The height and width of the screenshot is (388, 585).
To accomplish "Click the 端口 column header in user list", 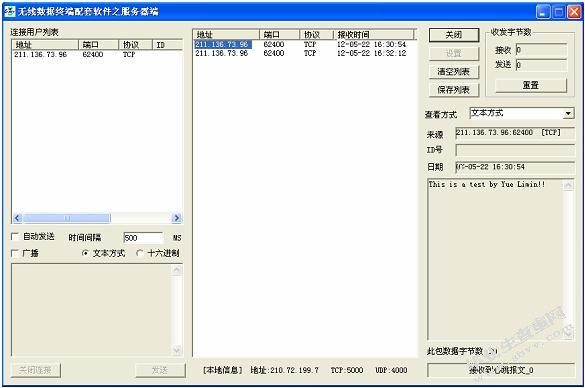I will tap(98, 45).
